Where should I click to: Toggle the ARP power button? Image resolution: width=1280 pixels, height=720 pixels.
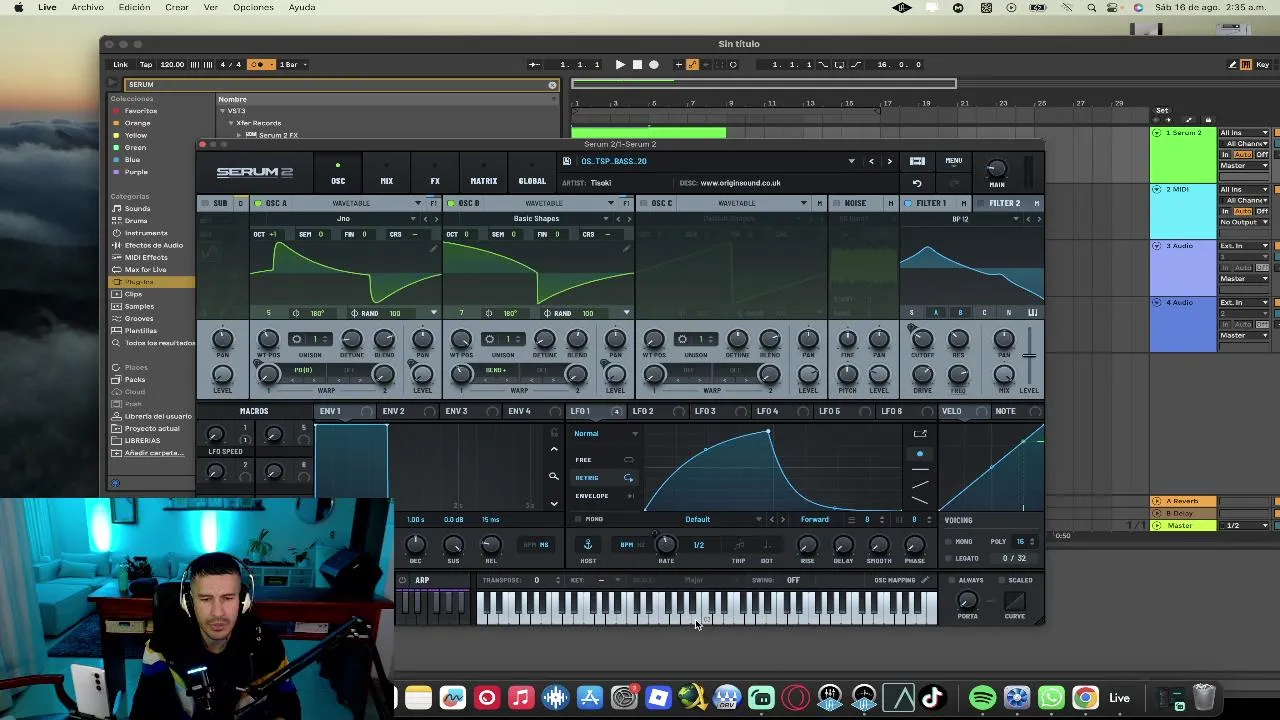403,580
